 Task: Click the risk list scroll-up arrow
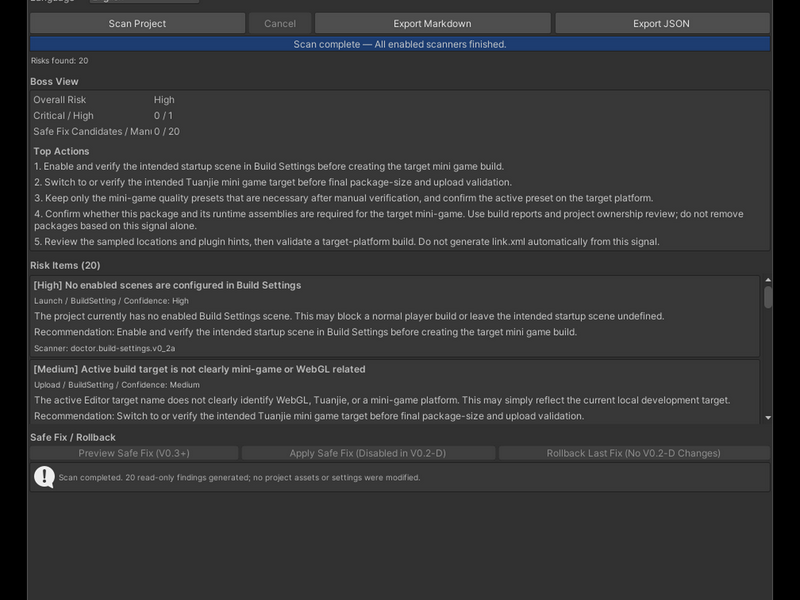point(768,280)
